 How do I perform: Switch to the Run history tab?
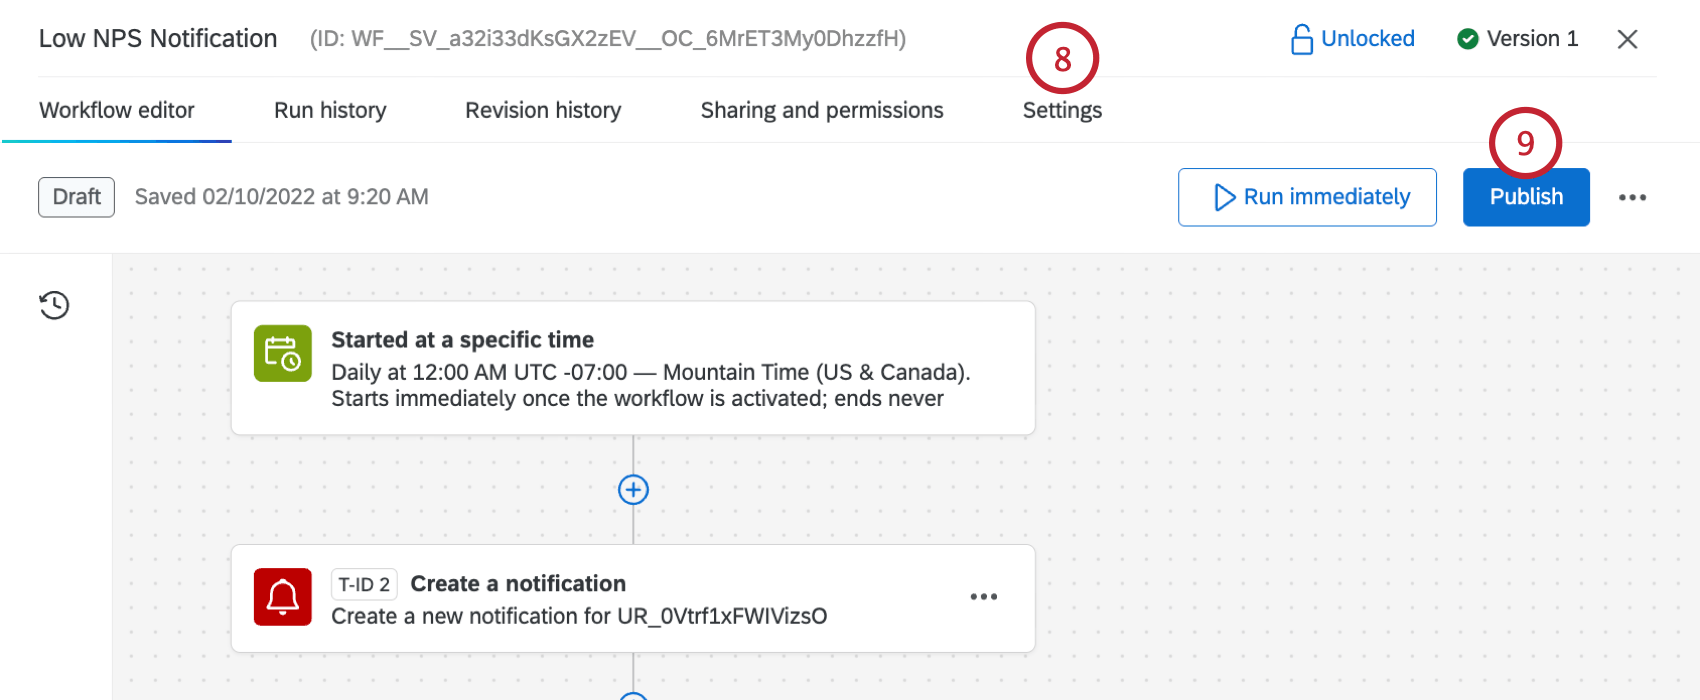pos(330,110)
